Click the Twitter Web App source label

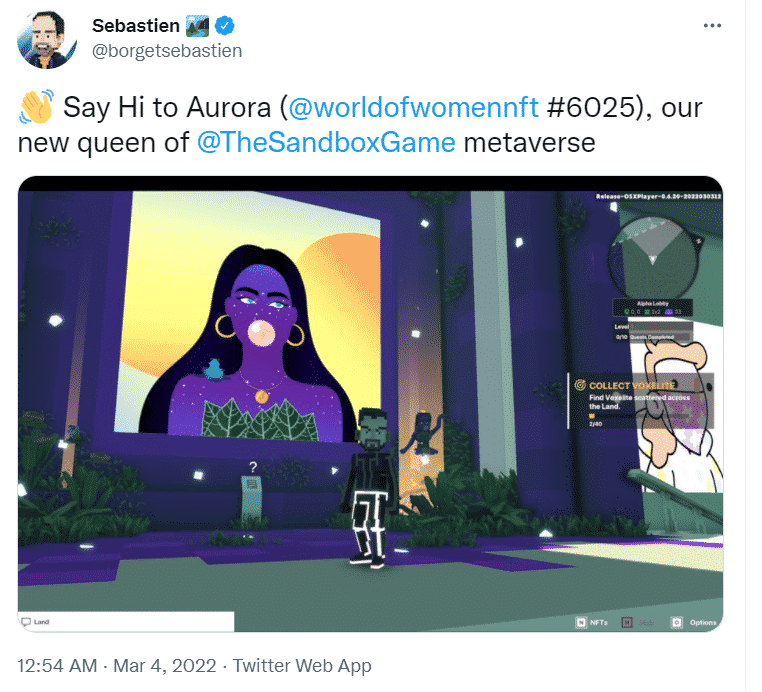pyautogui.click(x=302, y=665)
